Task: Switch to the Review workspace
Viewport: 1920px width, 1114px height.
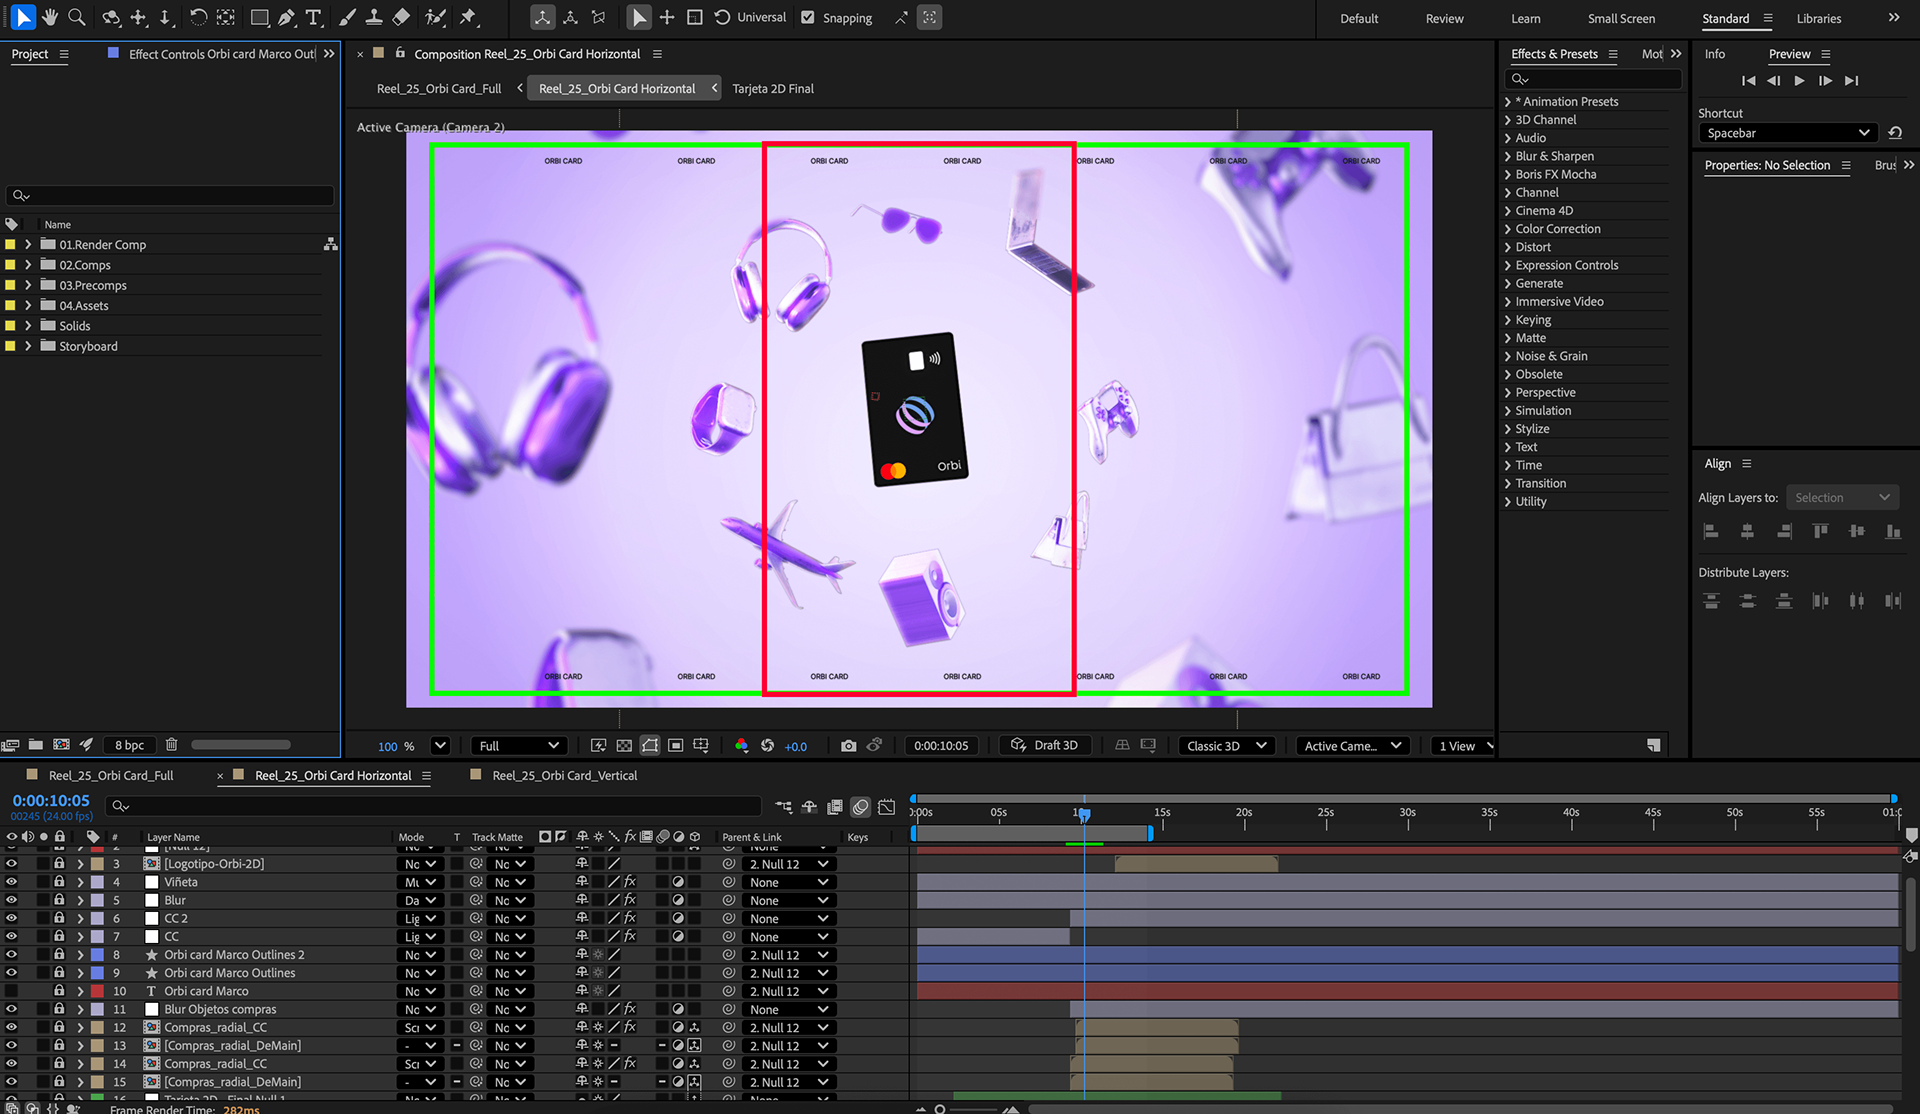Action: pos(1444,18)
